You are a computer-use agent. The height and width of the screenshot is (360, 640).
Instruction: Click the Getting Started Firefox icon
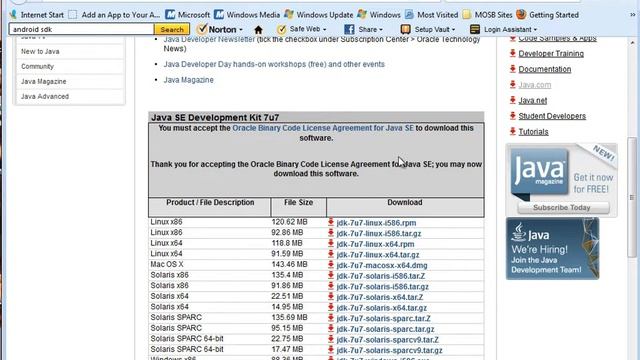[x=521, y=15]
